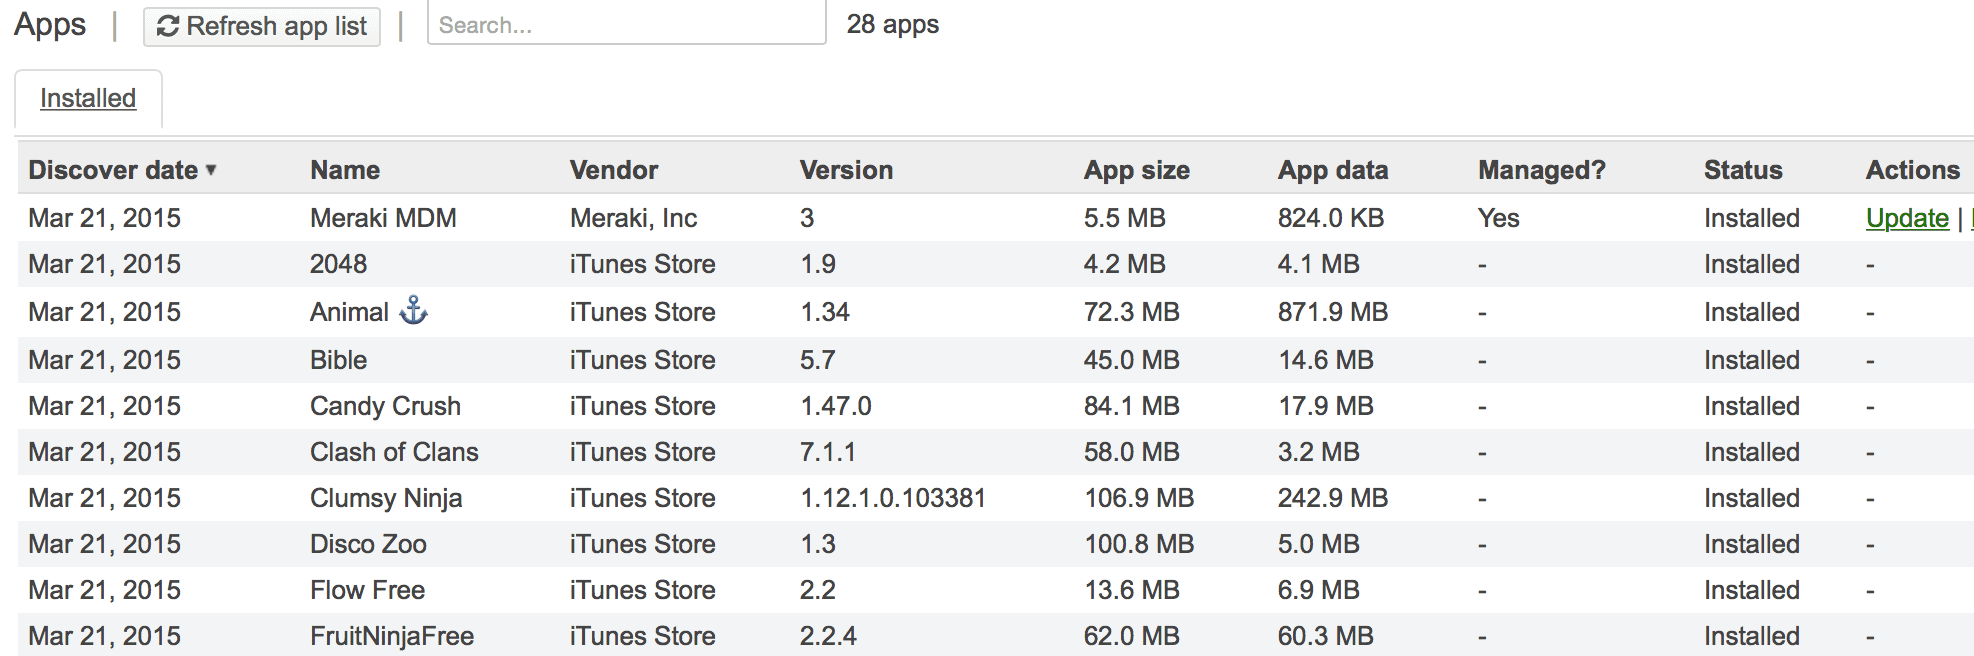
Task: Click the 100.8 MB app size cell
Action: point(1139,544)
